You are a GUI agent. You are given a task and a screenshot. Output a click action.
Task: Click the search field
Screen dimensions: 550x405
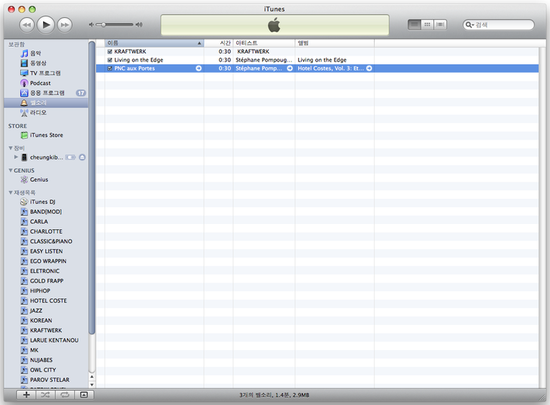click(x=498, y=25)
